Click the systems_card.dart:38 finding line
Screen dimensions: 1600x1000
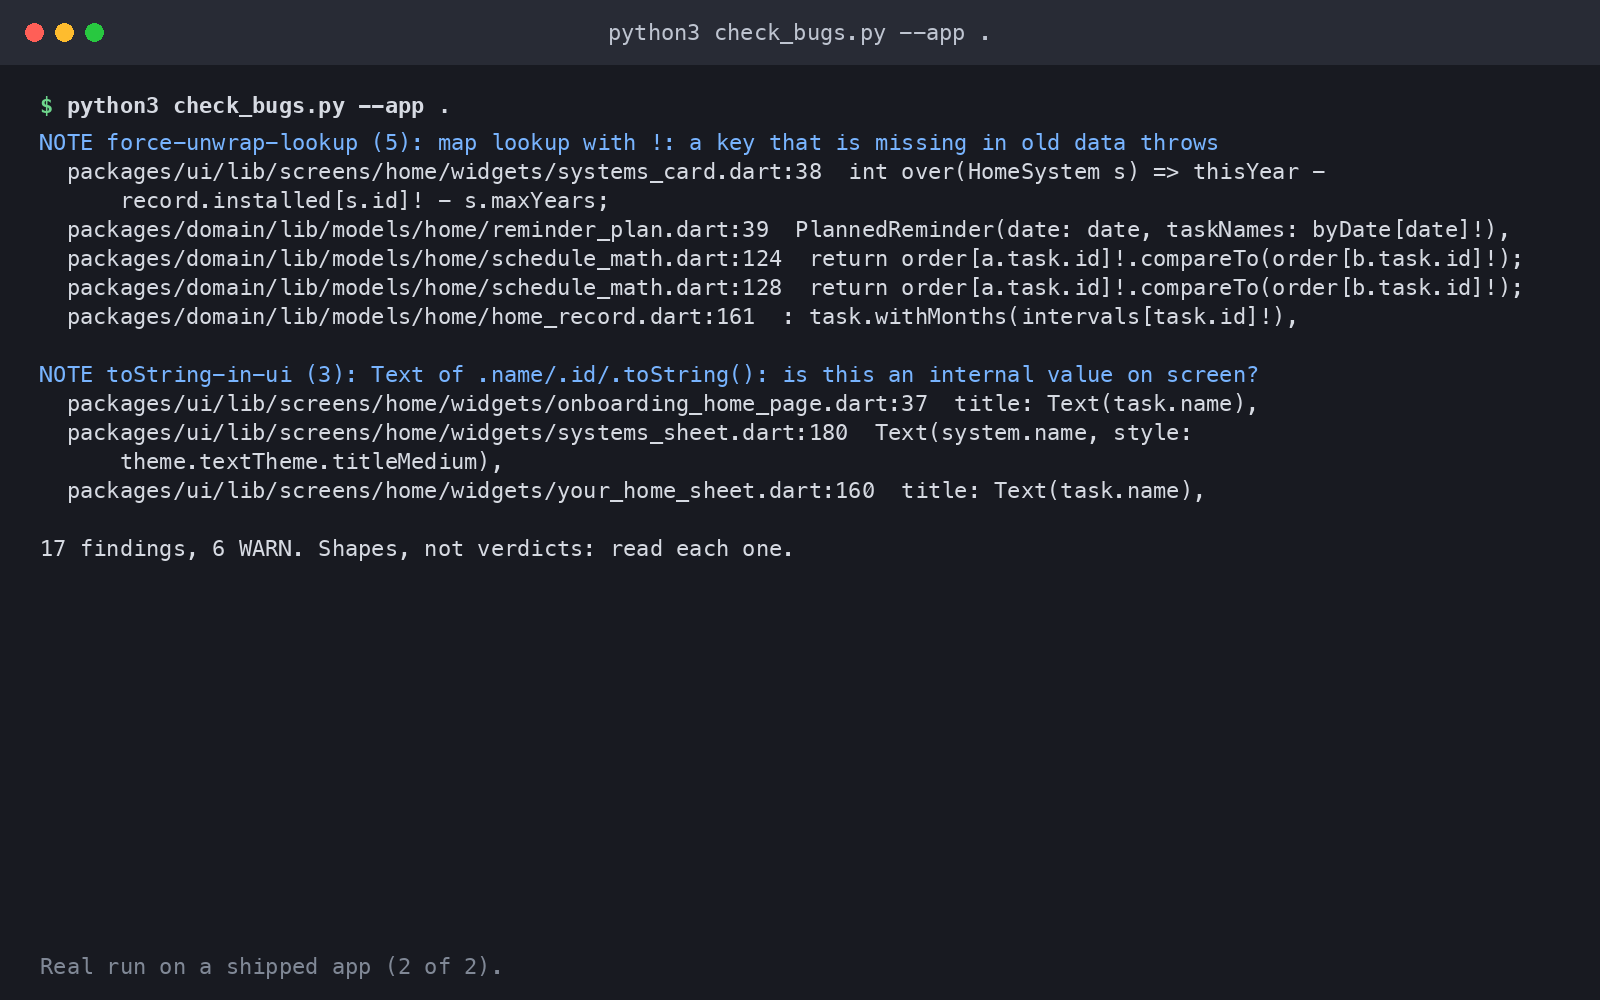[696, 172]
